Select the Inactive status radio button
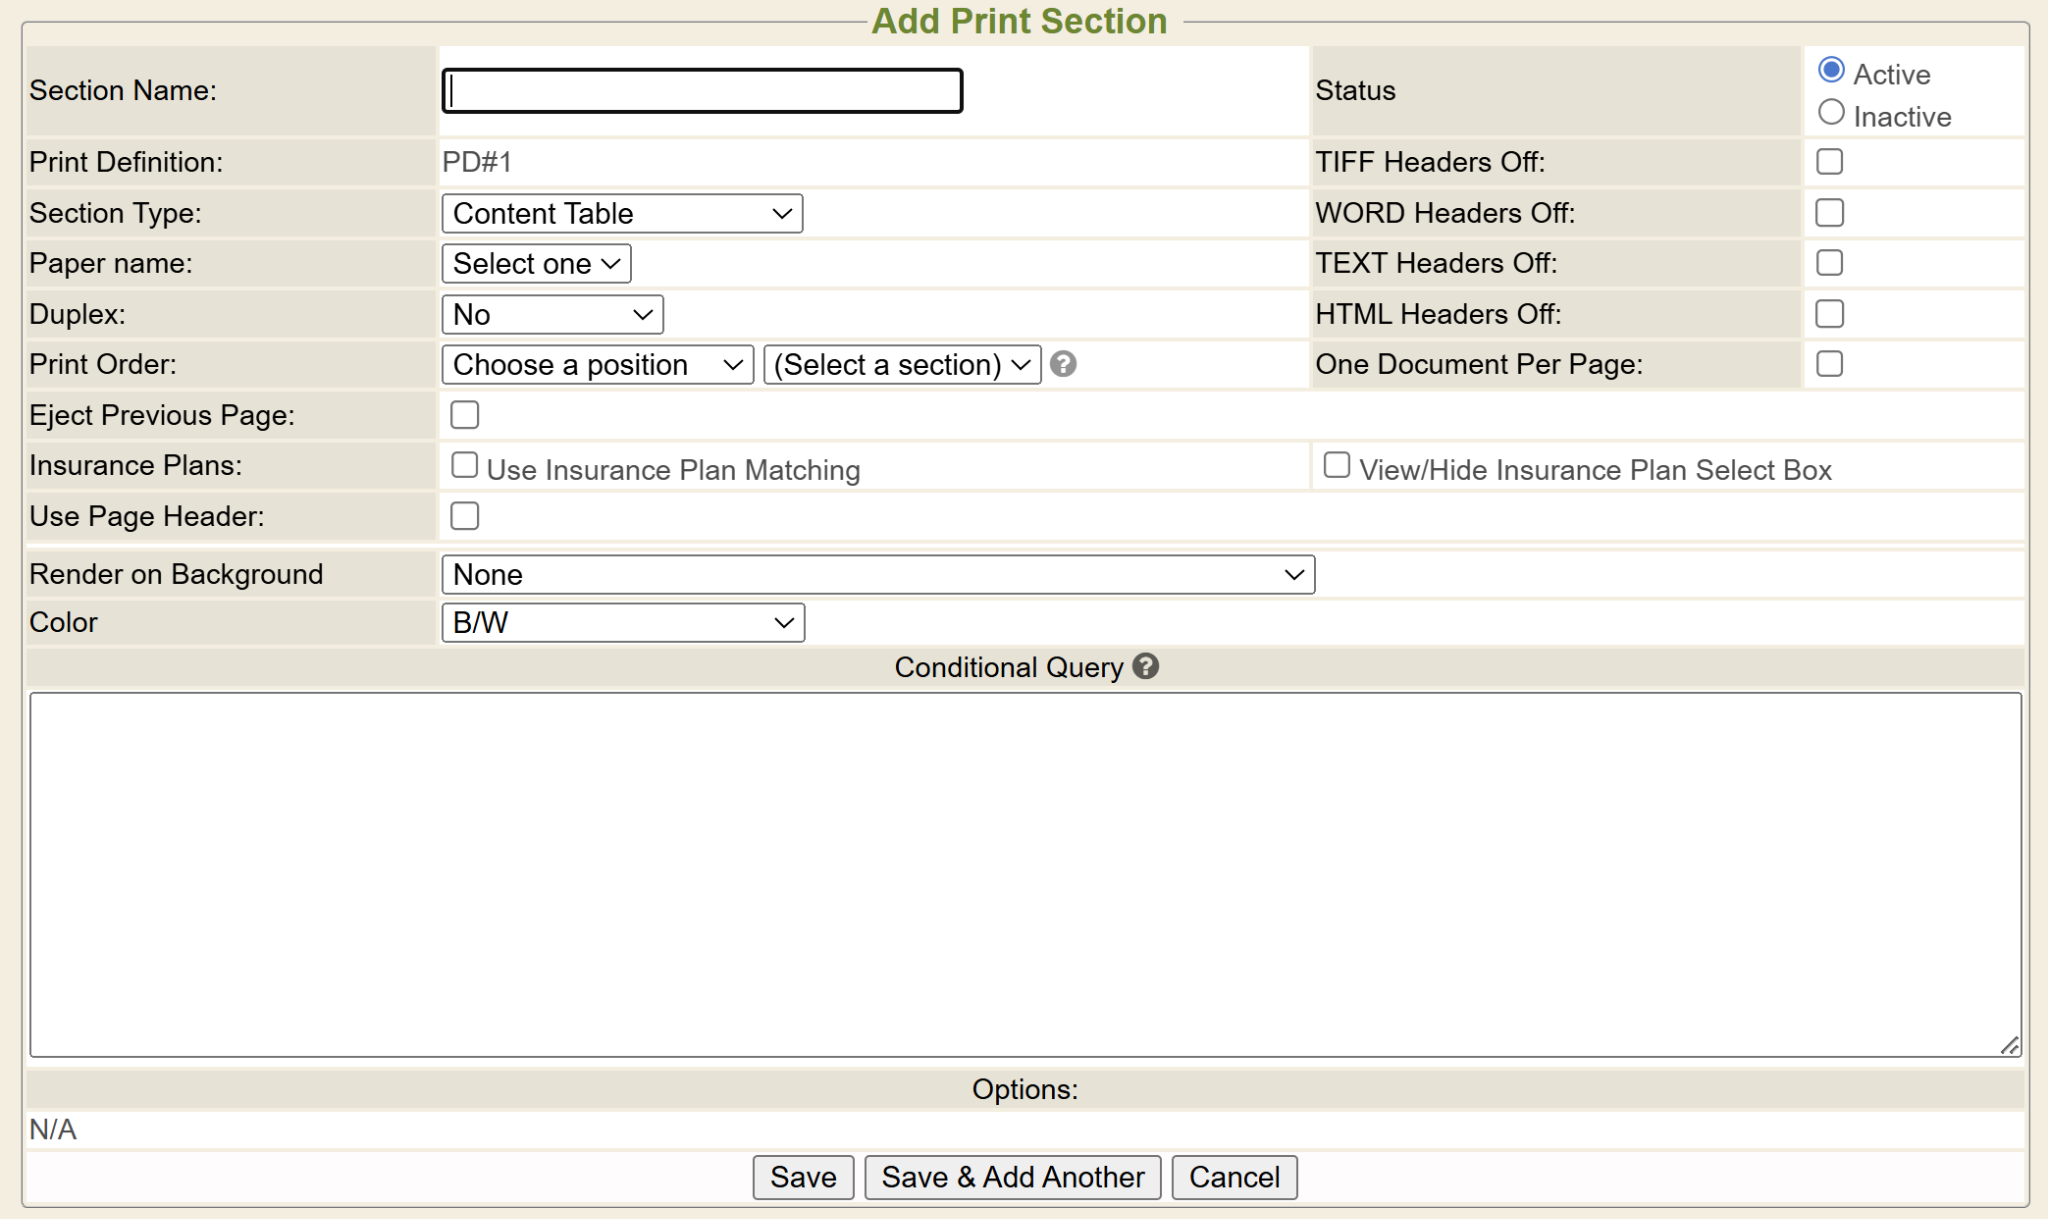The image size is (2048, 1219). point(1831,113)
